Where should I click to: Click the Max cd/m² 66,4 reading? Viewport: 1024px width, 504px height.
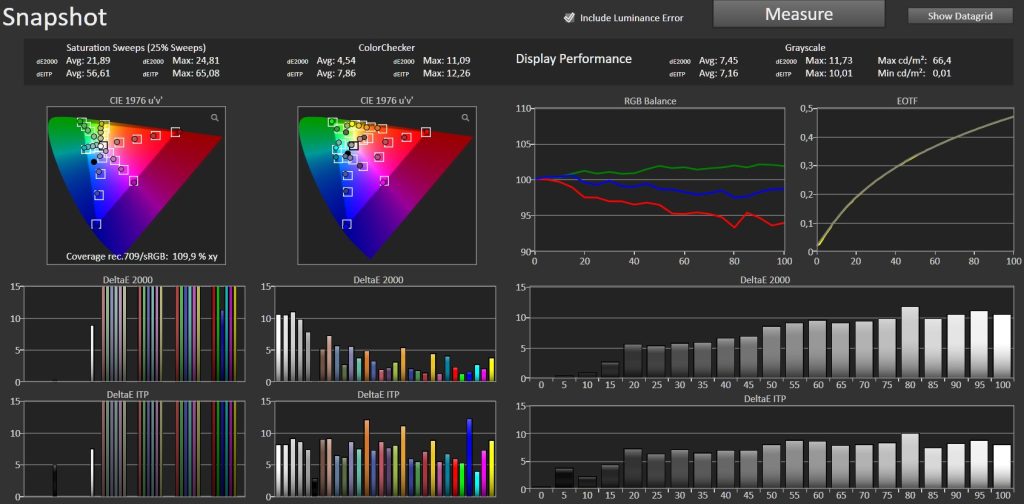[x=914, y=61]
